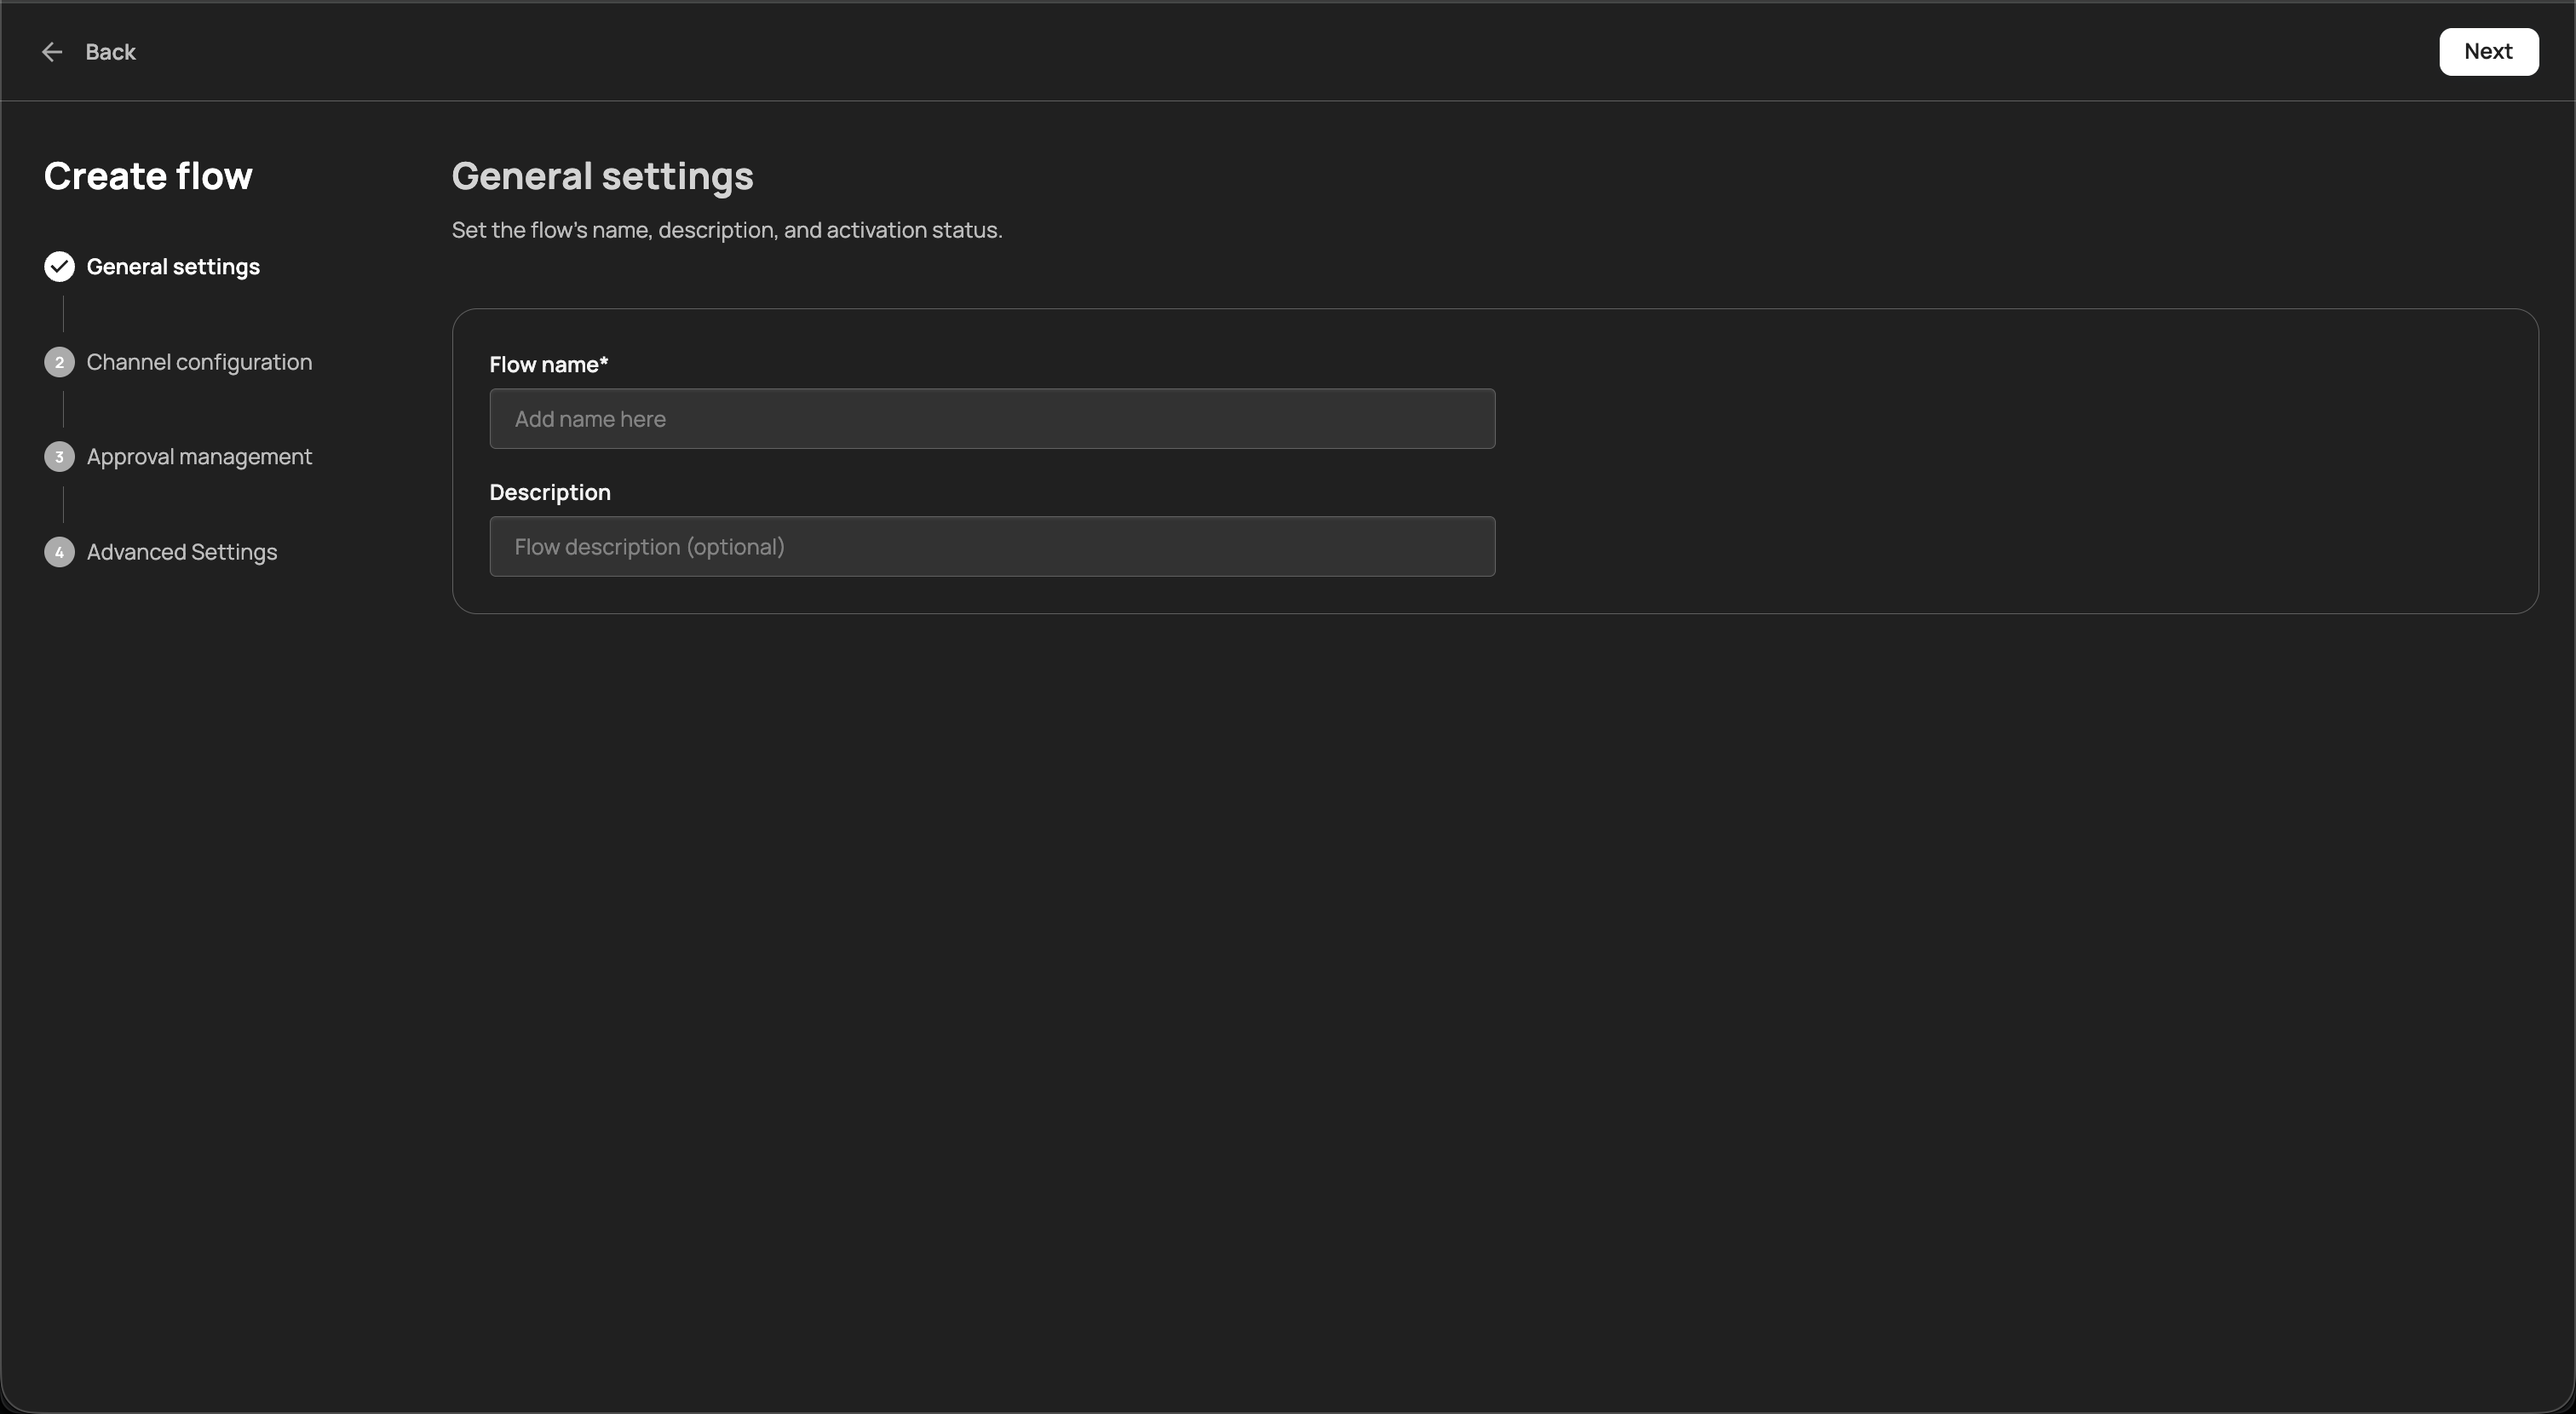
Task: Click the checkmark icon on General settings step
Action: [x=58, y=266]
